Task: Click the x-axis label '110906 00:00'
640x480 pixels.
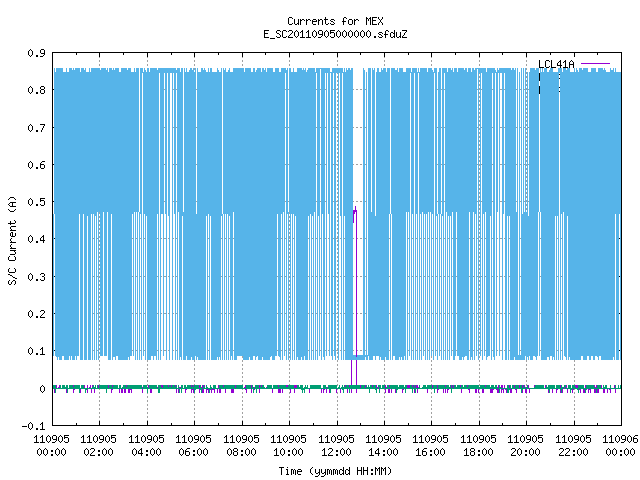Action: tap(620, 446)
